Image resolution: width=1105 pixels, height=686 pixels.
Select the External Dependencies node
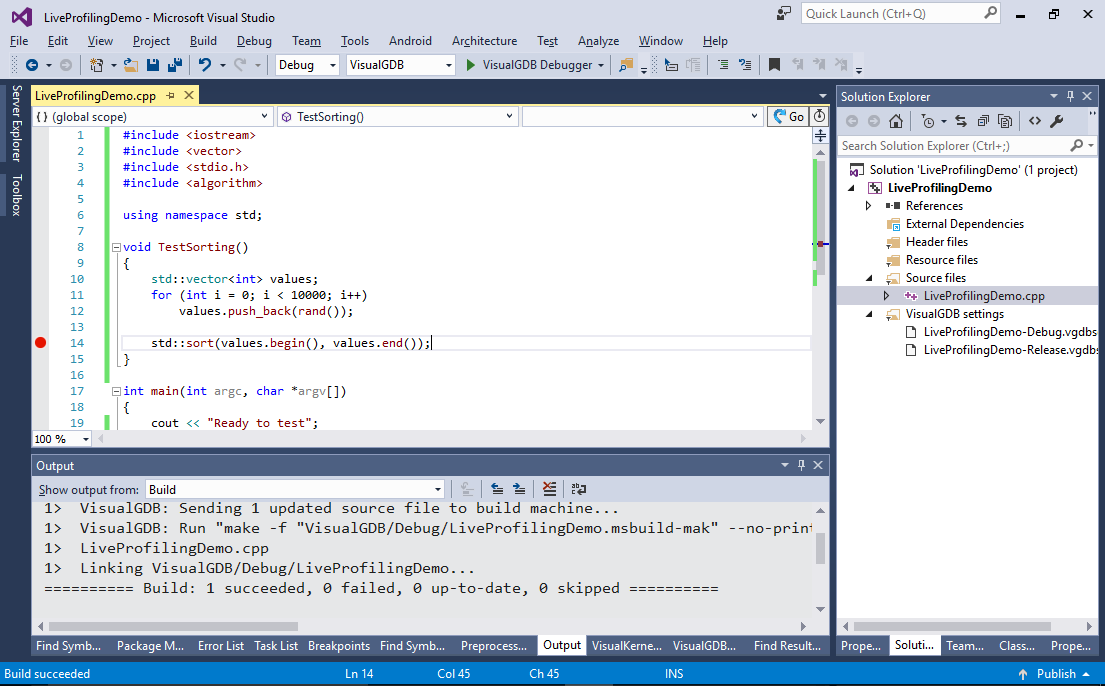964,224
